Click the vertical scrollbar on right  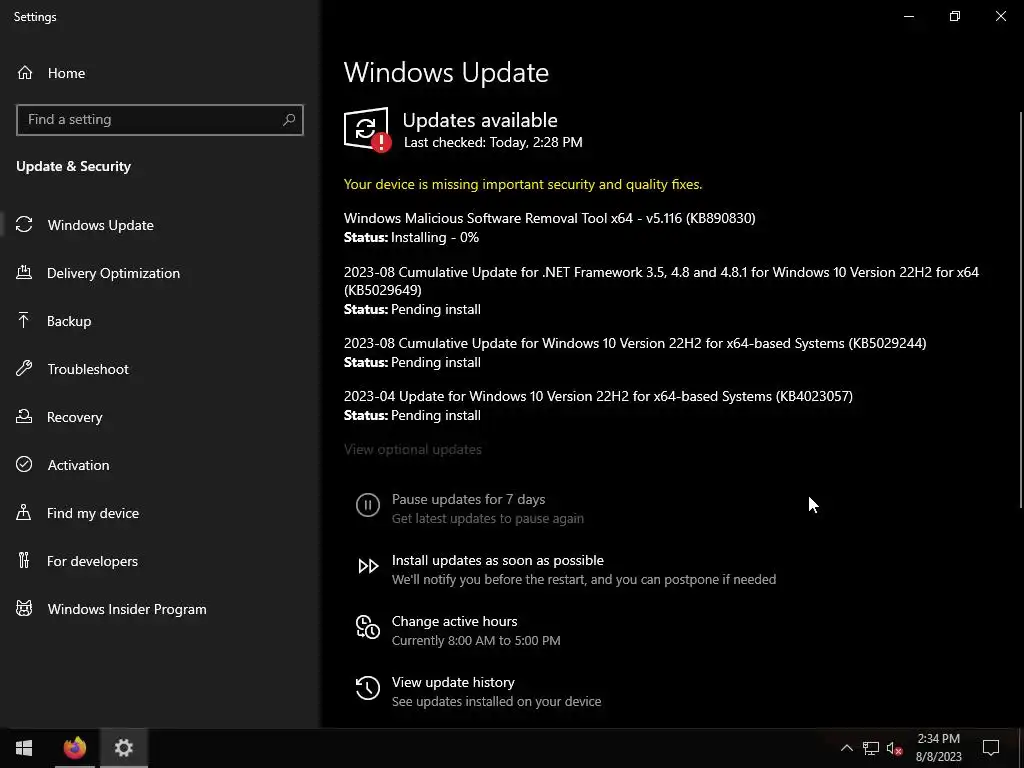pyautogui.click(x=1021, y=310)
